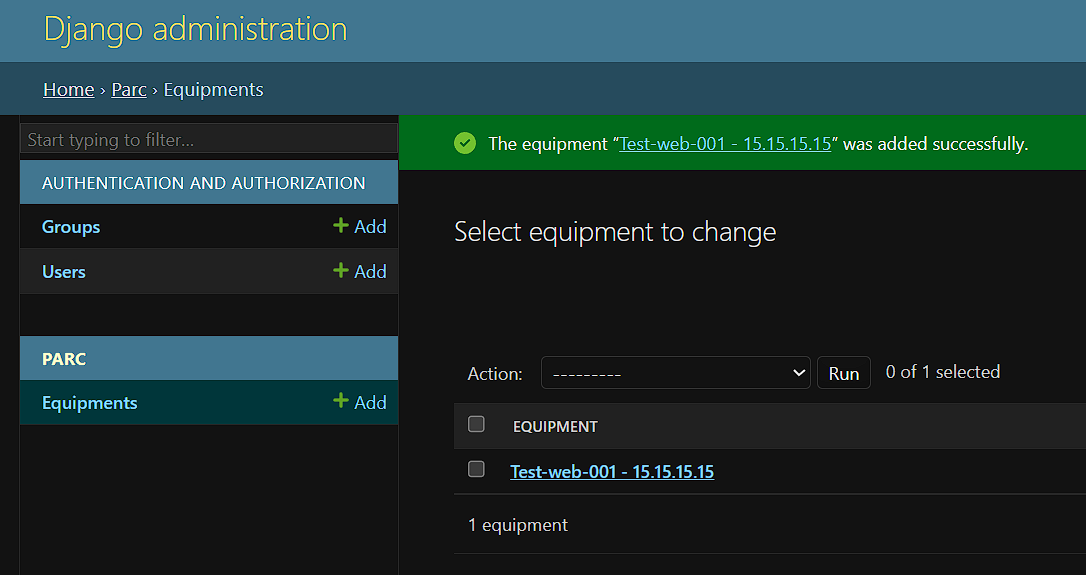Go to Parc in the breadcrumb
The image size is (1086, 575).
pos(129,89)
